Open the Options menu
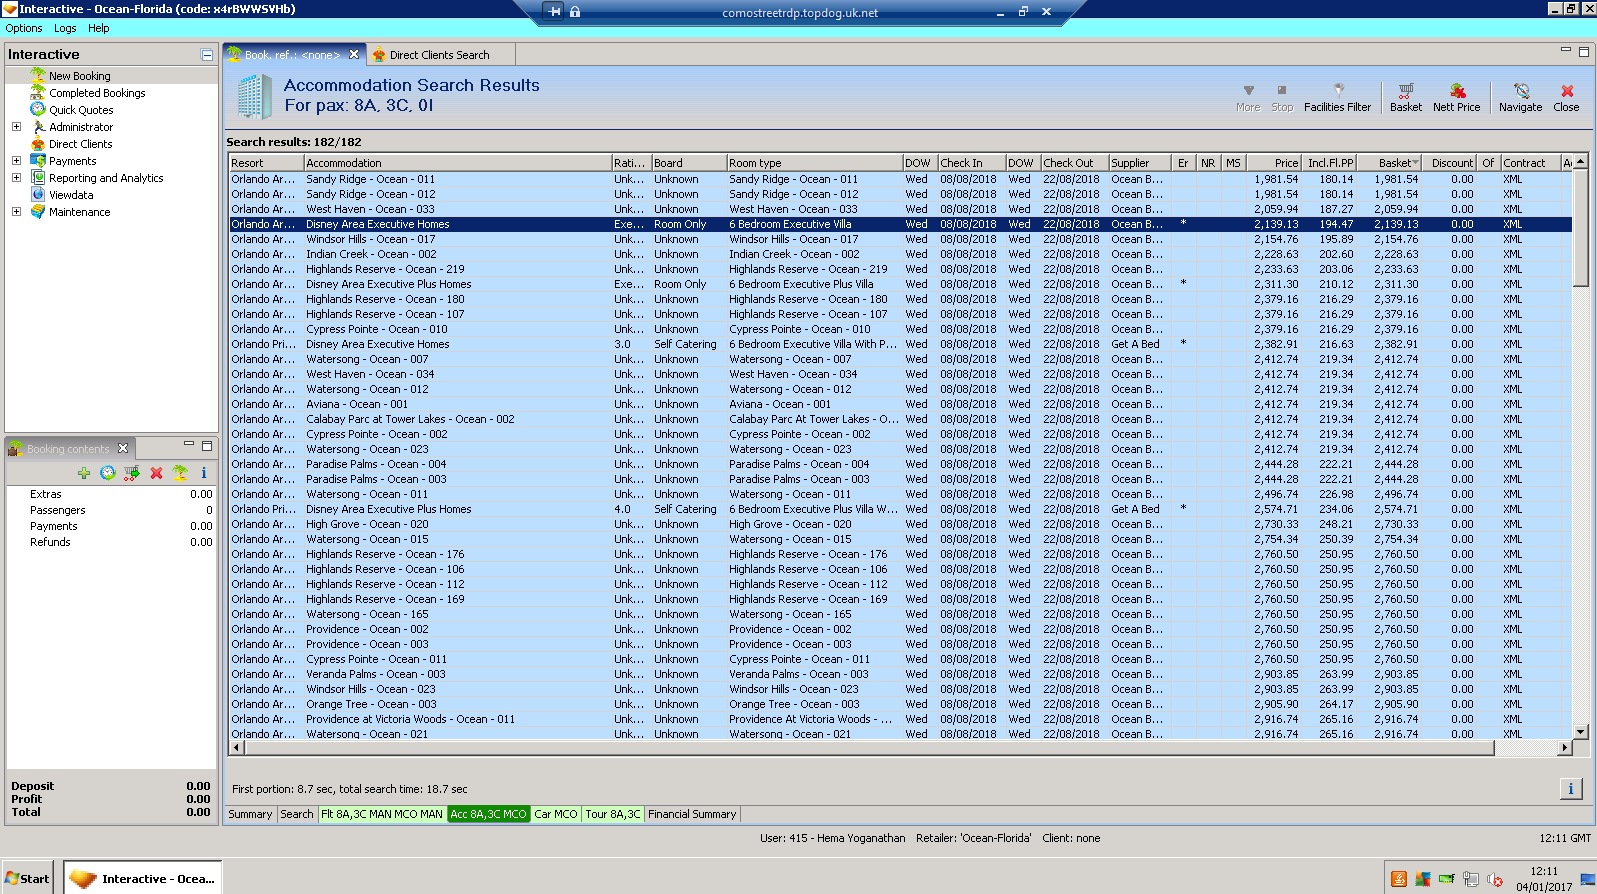Viewport: 1597px width, 894px height. [x=24, y=28]
